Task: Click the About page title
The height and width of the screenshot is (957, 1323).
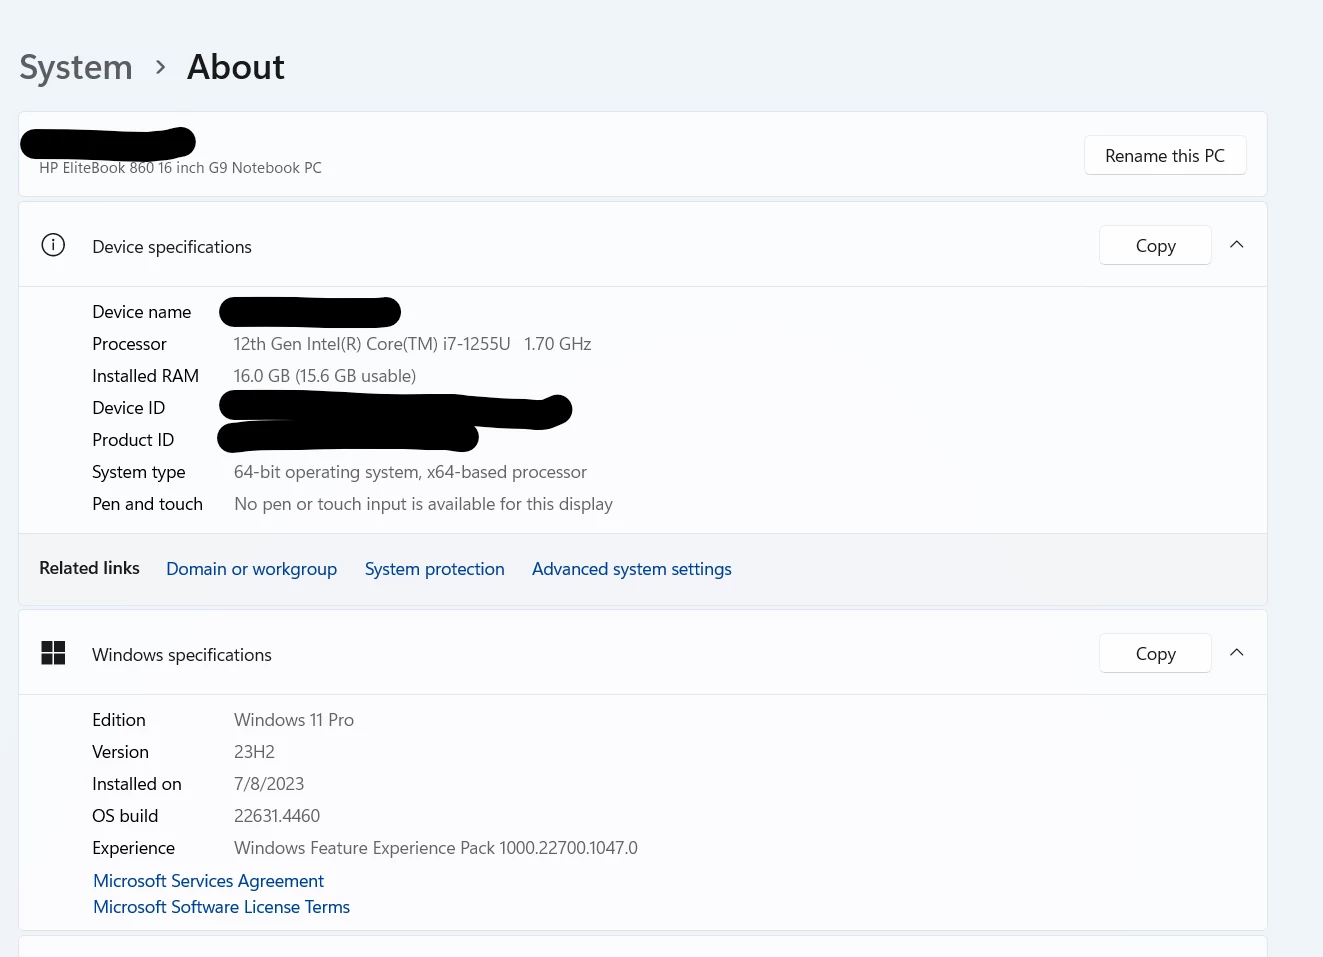Action: (236, 67)
